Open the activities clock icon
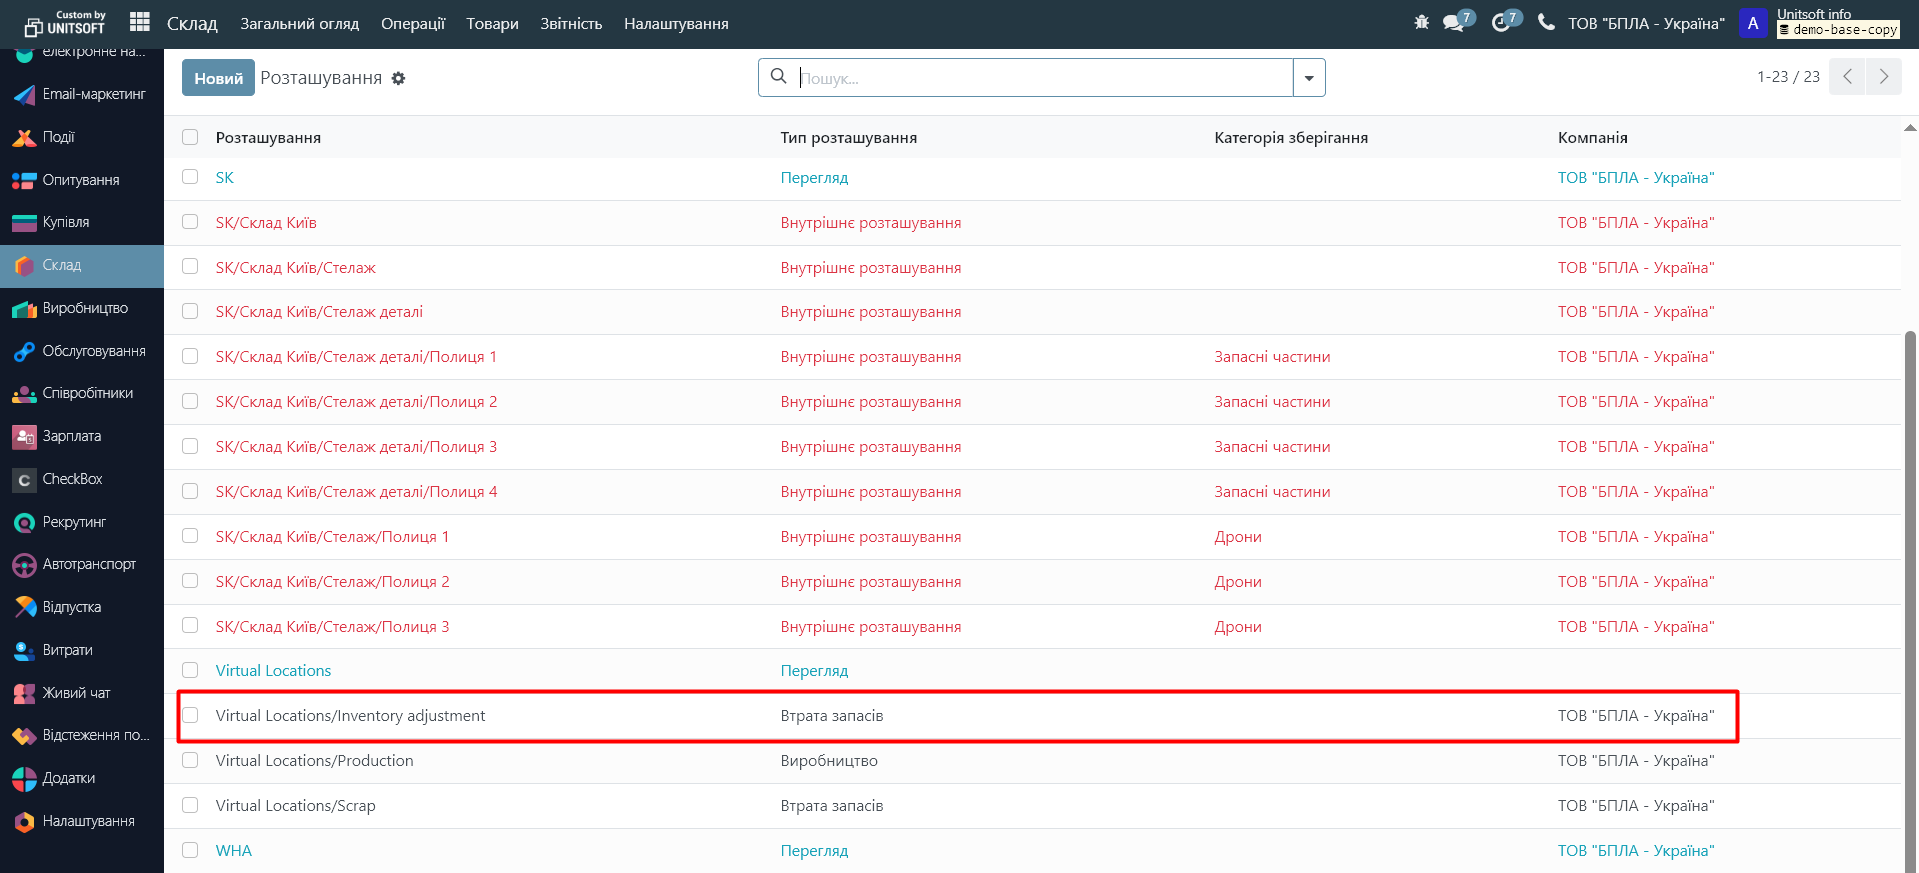This screenshot has width=1919, height=873. click(1501, 22)
